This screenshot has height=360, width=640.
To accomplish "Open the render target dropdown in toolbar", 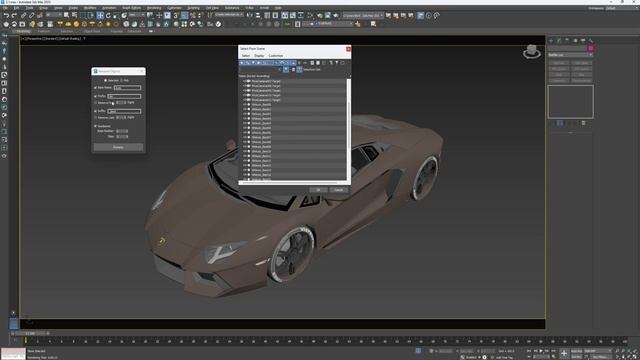I will click(363, 16).
